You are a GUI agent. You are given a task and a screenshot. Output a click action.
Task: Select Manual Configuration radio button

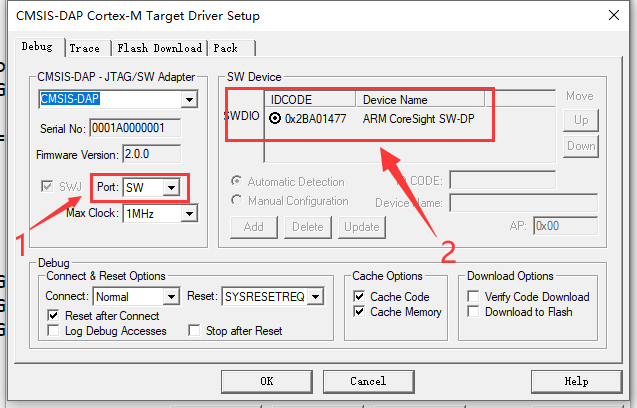pyautogui.click(x=236, y=200)
